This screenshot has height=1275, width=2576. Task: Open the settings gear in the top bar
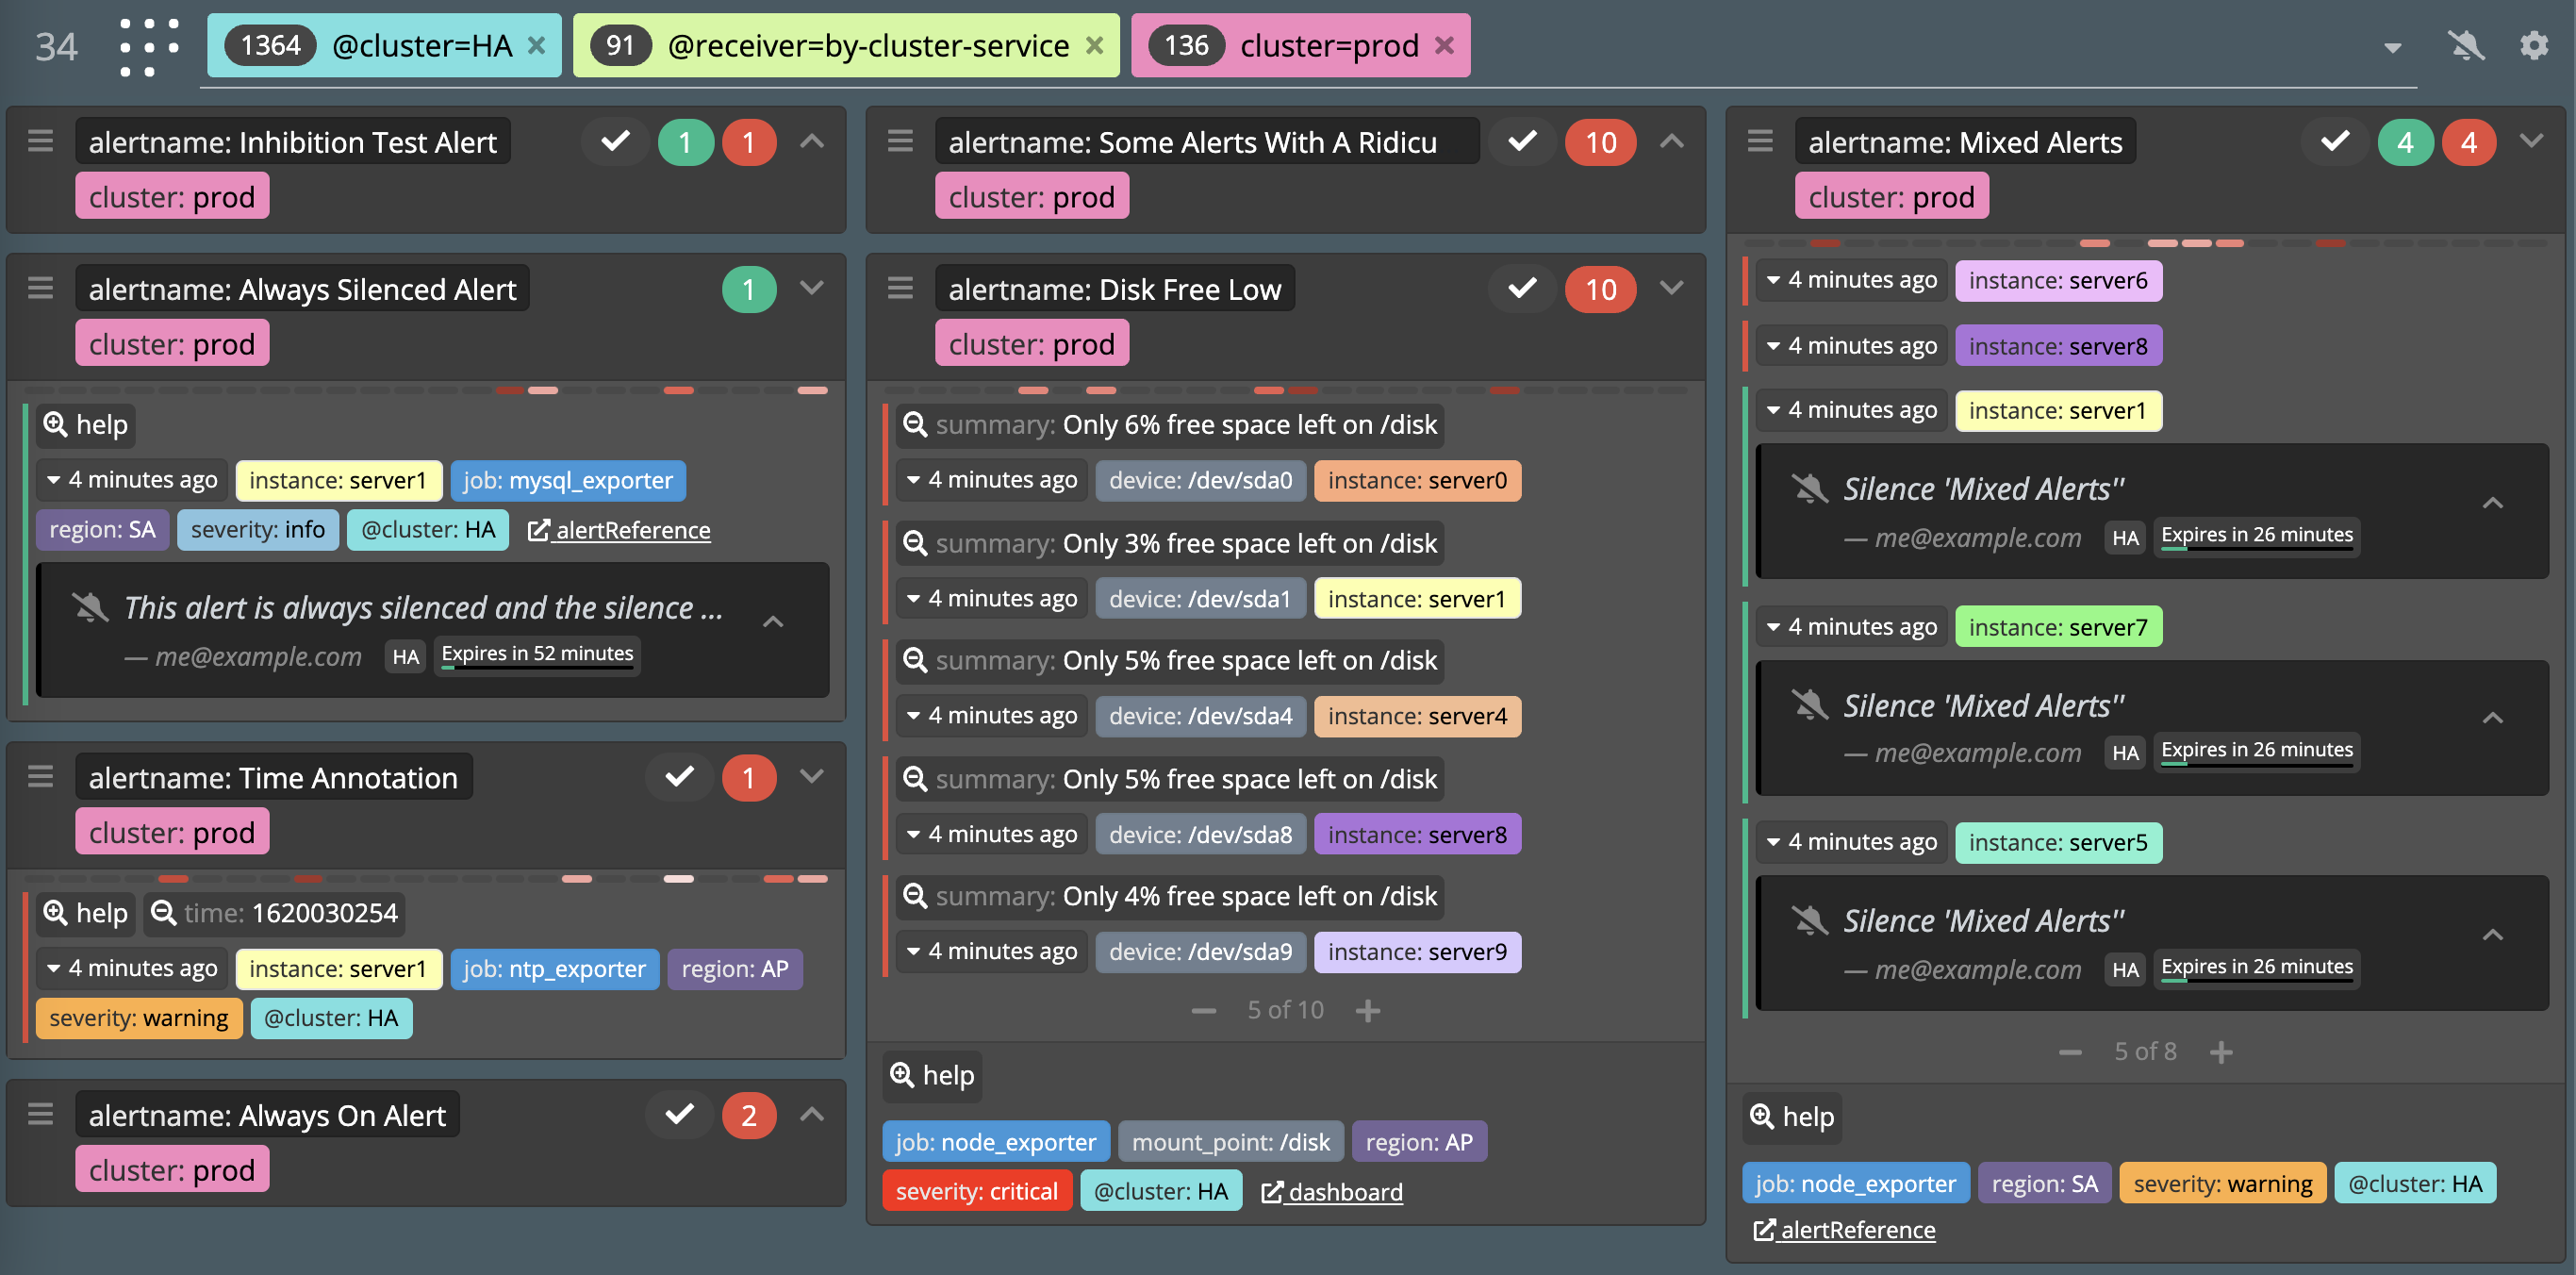[x=2534, y=45]
